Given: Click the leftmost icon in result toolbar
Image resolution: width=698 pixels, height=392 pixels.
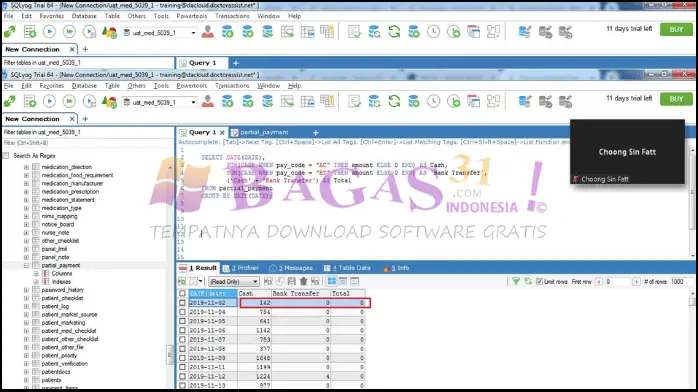Looking at the screenshot, I should (182, 281).
